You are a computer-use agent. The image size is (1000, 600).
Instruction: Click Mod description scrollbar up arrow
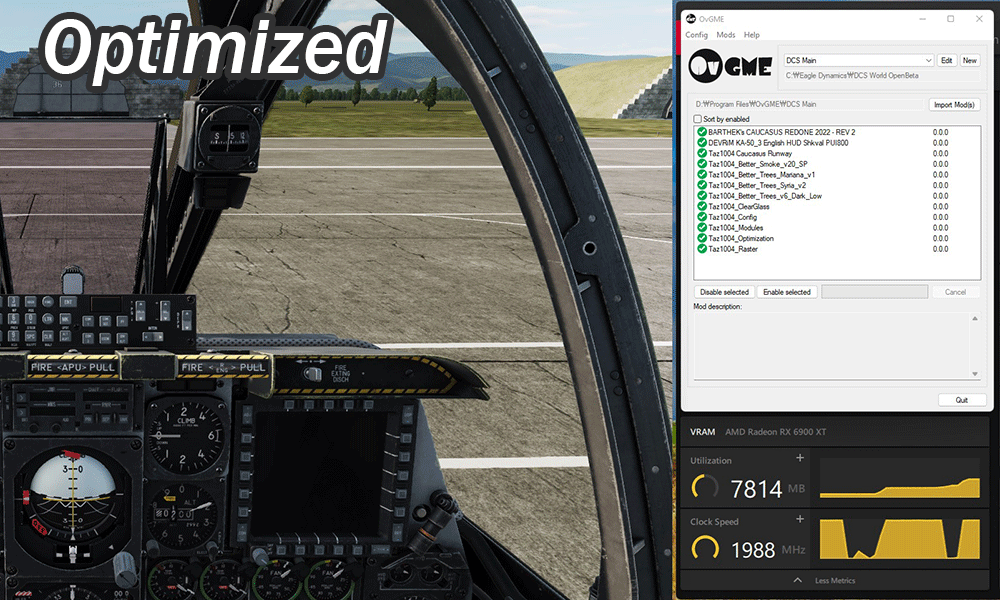974,318
